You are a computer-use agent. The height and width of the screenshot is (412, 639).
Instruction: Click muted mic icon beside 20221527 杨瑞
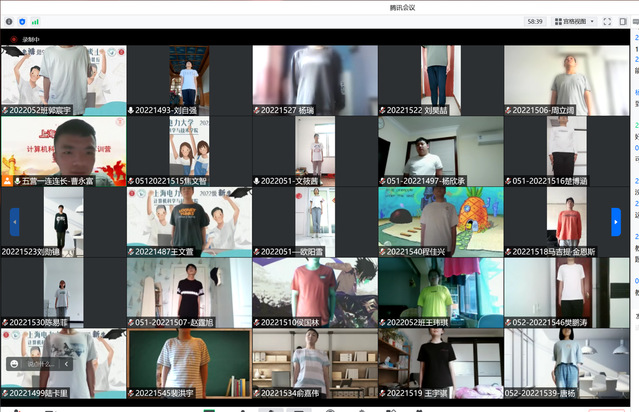258,110
